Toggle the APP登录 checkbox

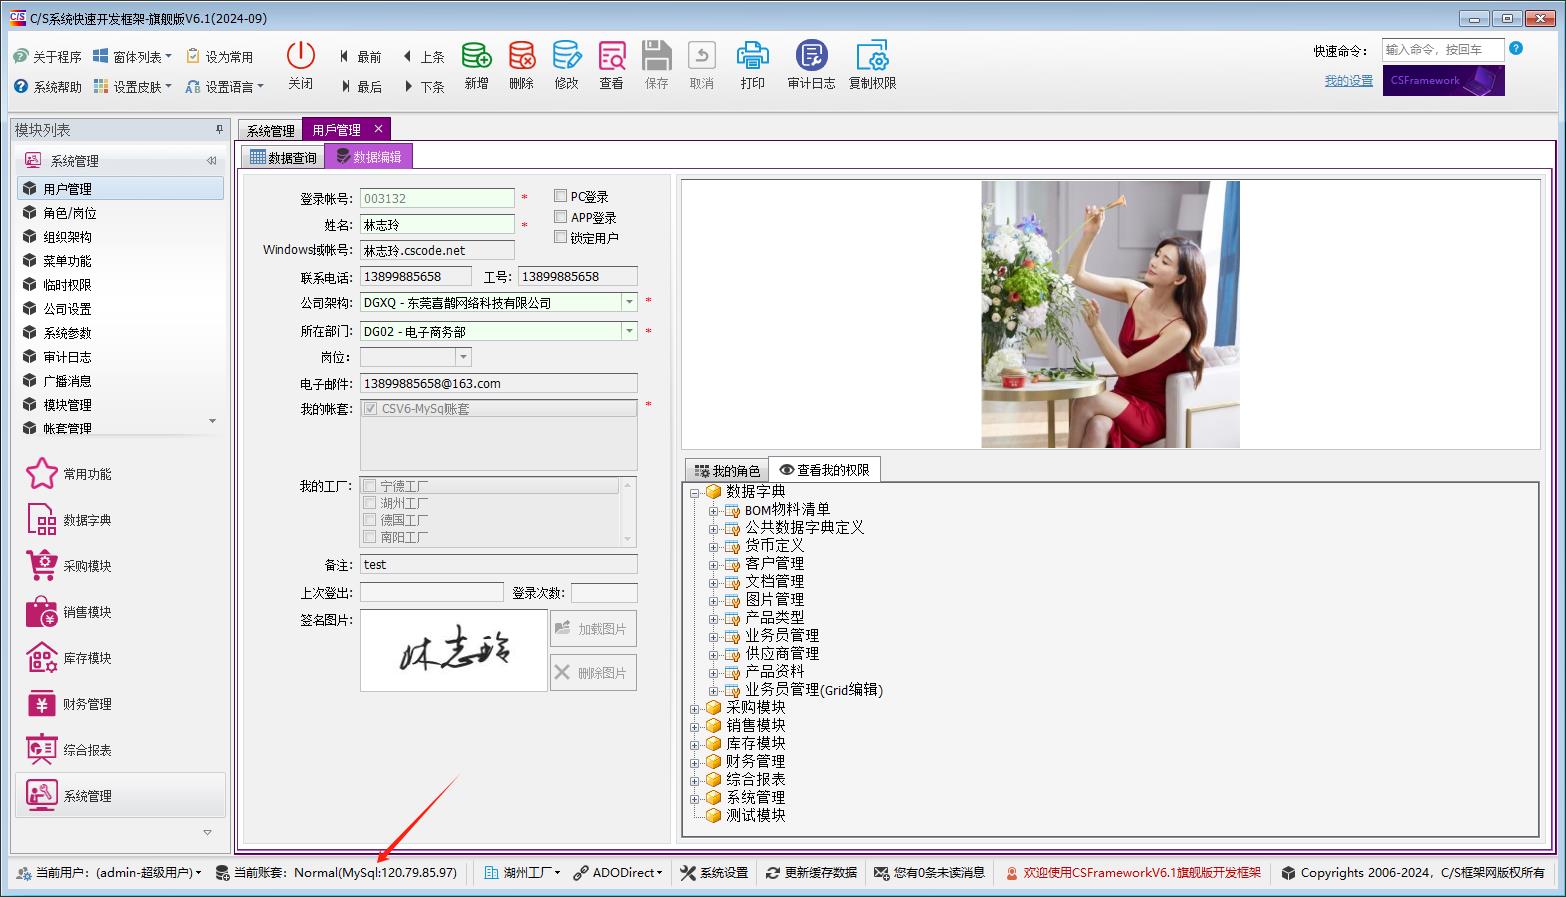click(561, 217)
